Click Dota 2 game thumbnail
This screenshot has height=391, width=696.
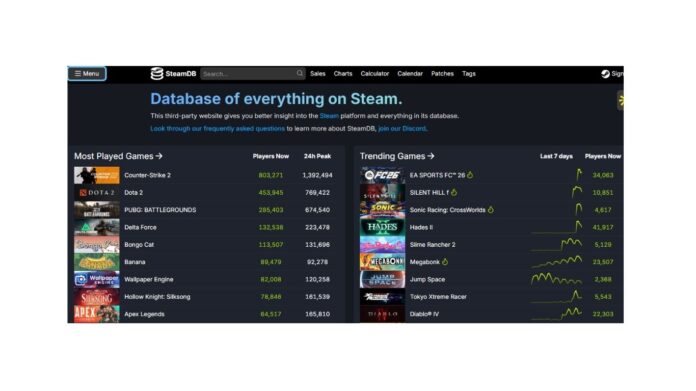(x=97, y=193)
